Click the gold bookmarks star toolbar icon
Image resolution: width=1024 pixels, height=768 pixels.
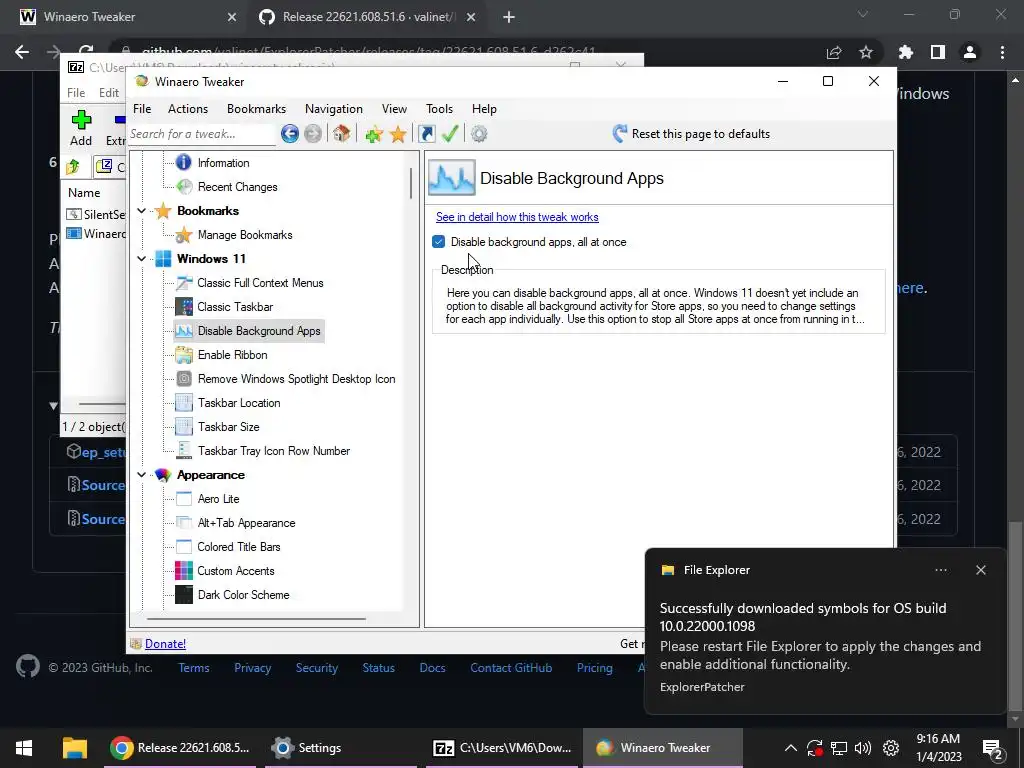tap(398, 135)
